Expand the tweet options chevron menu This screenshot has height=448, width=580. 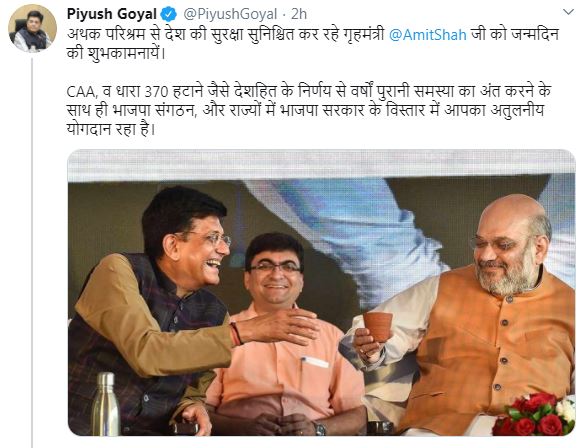[x=568, y=12]
